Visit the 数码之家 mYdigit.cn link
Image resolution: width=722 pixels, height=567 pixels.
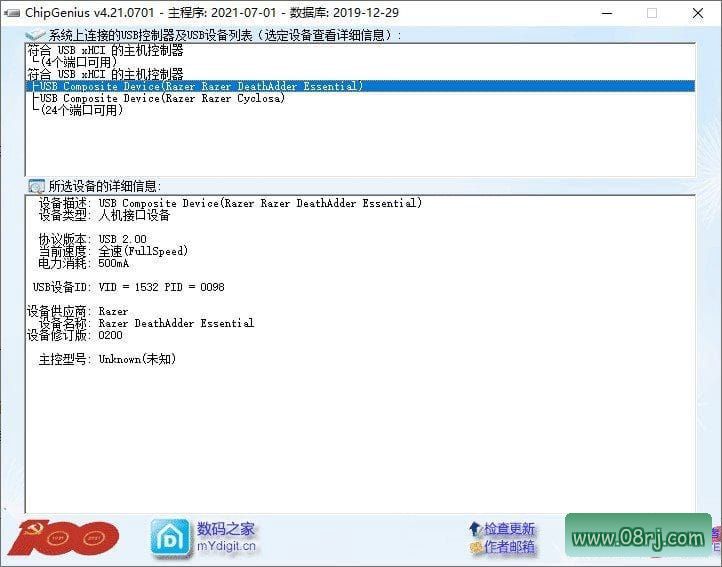226,537
